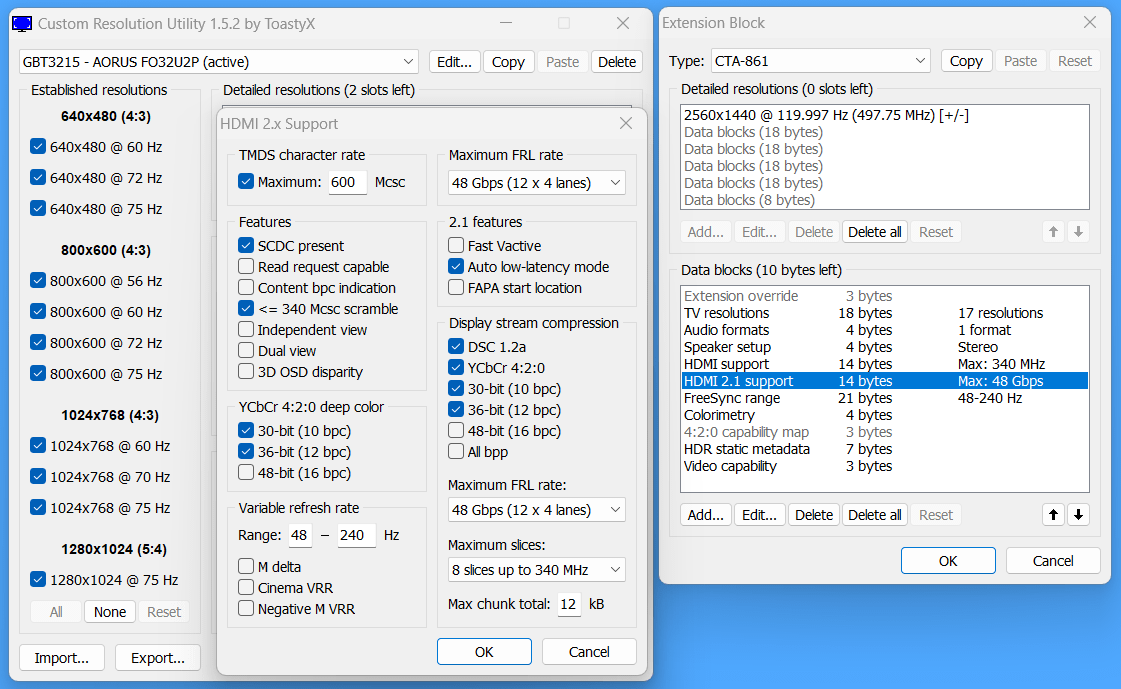Select the Colorimetry data block

click(884, 415)
